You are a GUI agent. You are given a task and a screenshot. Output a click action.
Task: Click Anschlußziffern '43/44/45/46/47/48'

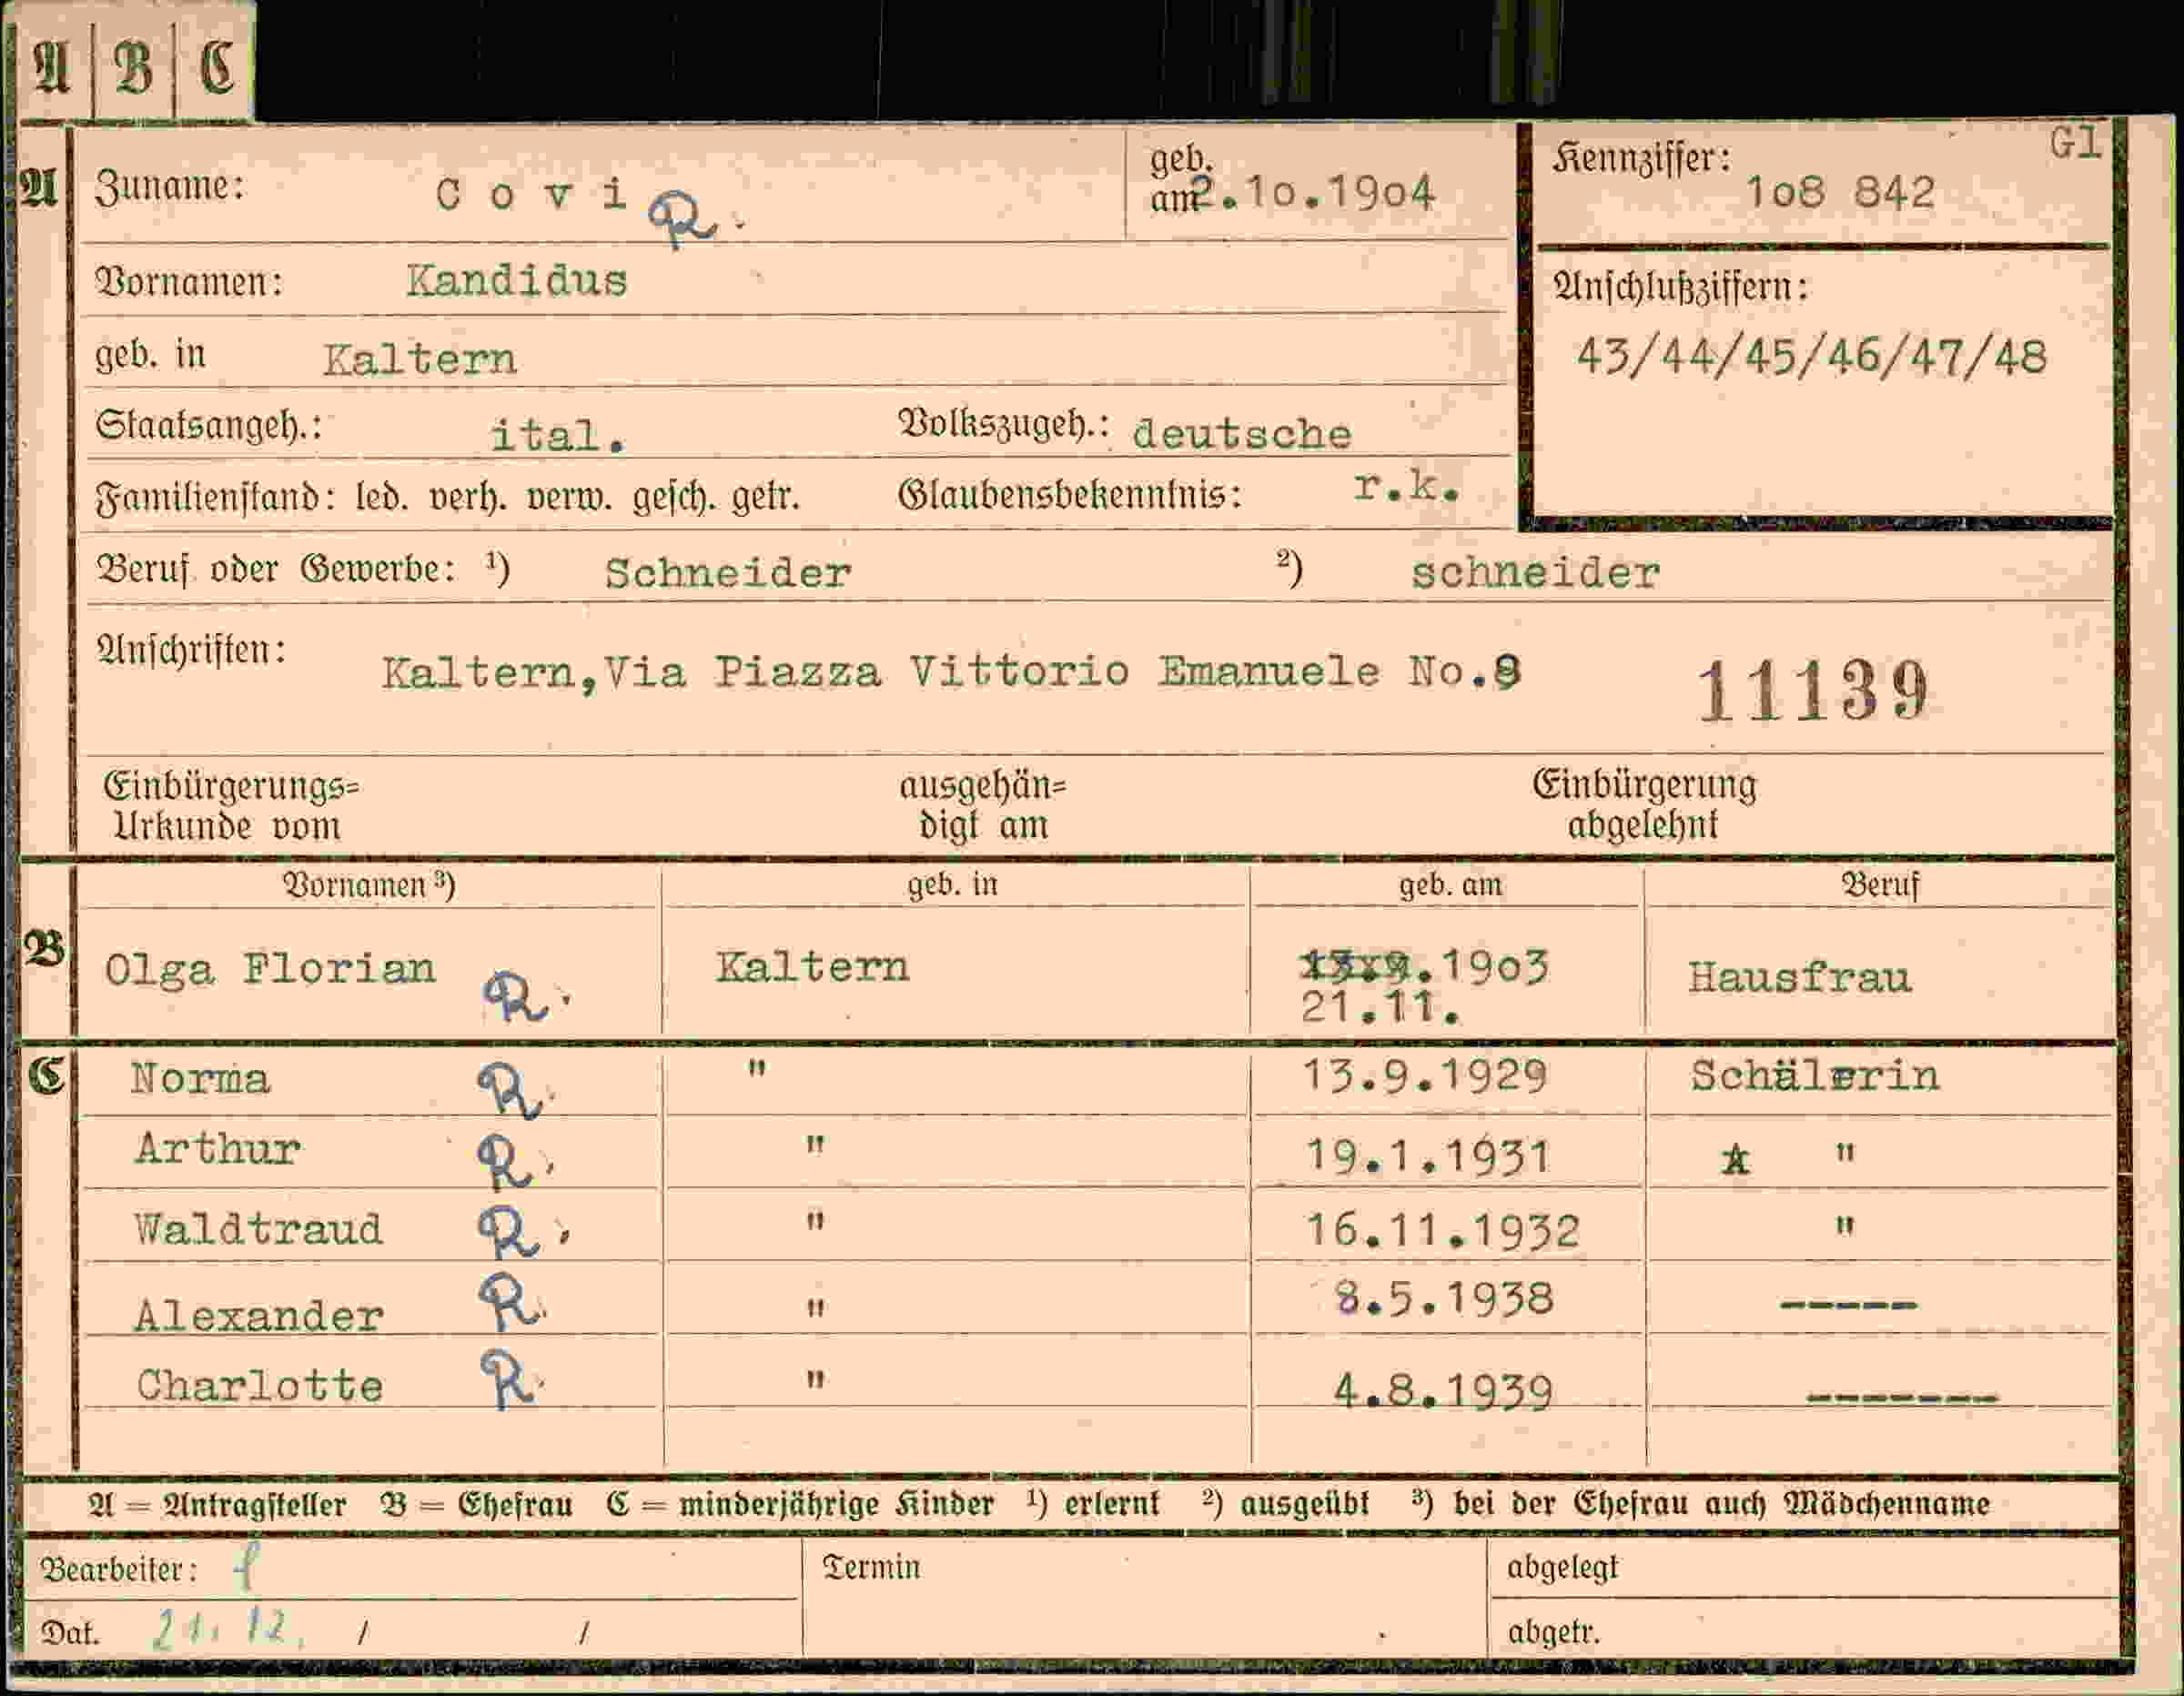pyautogui.click(x=1811, y=357)
